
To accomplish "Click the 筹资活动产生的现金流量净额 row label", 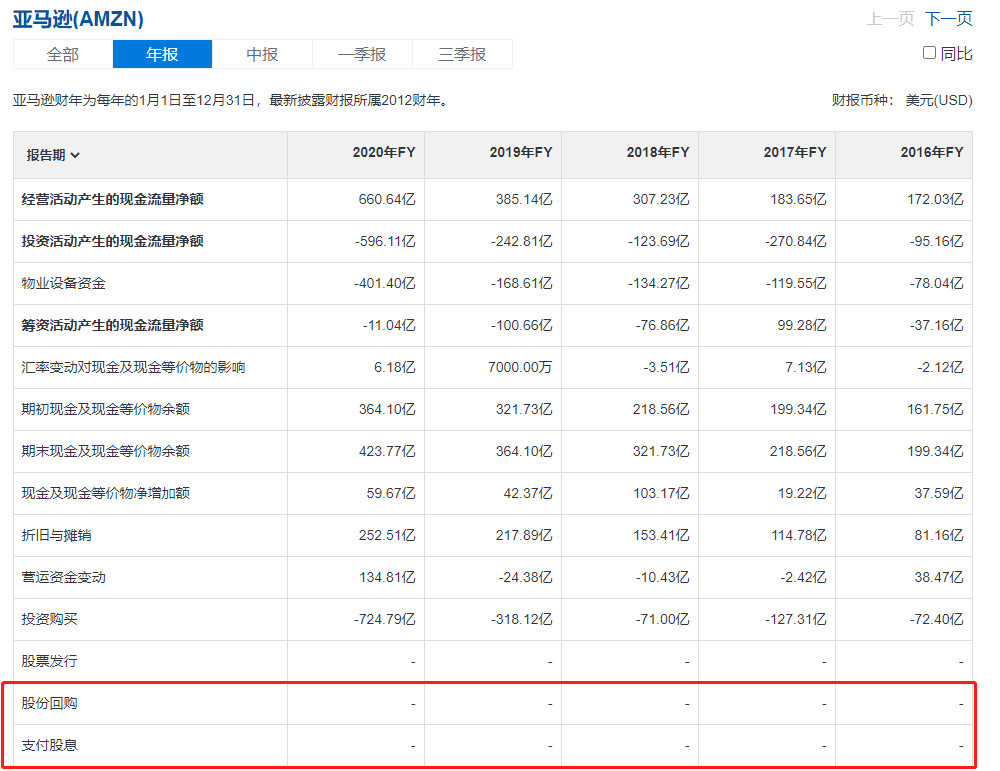I will click(112, 325).
